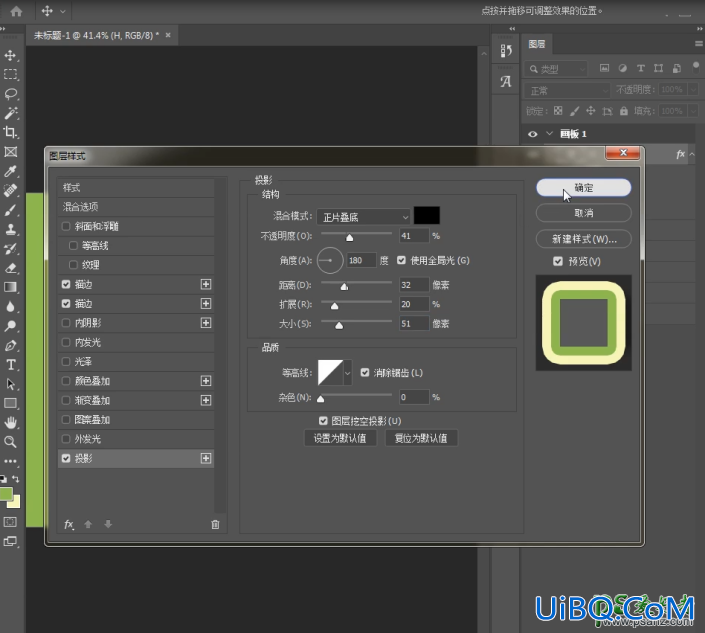Select 样式 in the Layer Style list
The height and width of the screenshot is (633, 705).
tap(136, 187)
